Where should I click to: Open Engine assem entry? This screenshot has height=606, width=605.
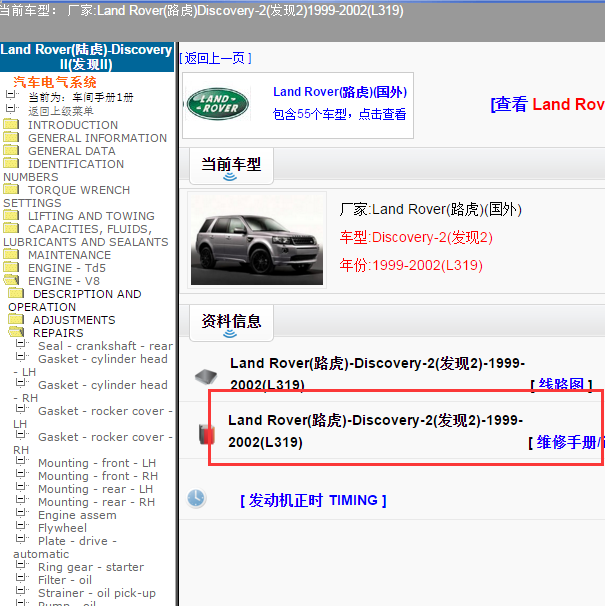(x=77, y=515)
